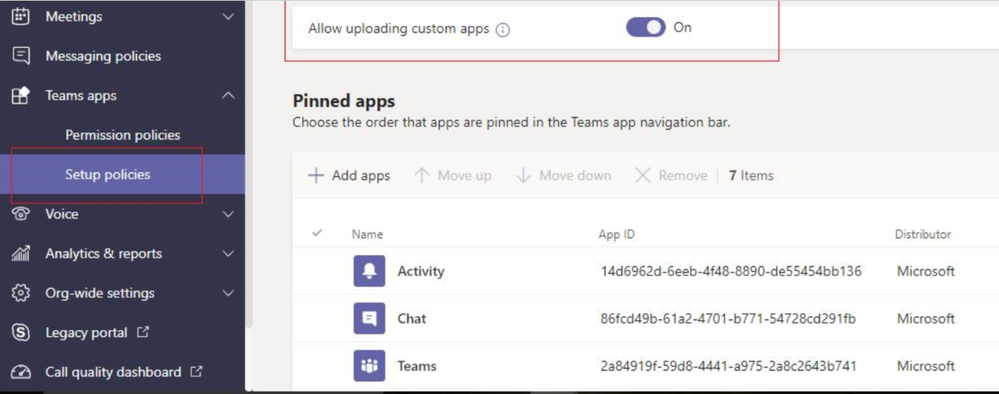Screen dimensions: 999x394
Task: Click the Pinned apps heading
Action: tap(343, 101)
